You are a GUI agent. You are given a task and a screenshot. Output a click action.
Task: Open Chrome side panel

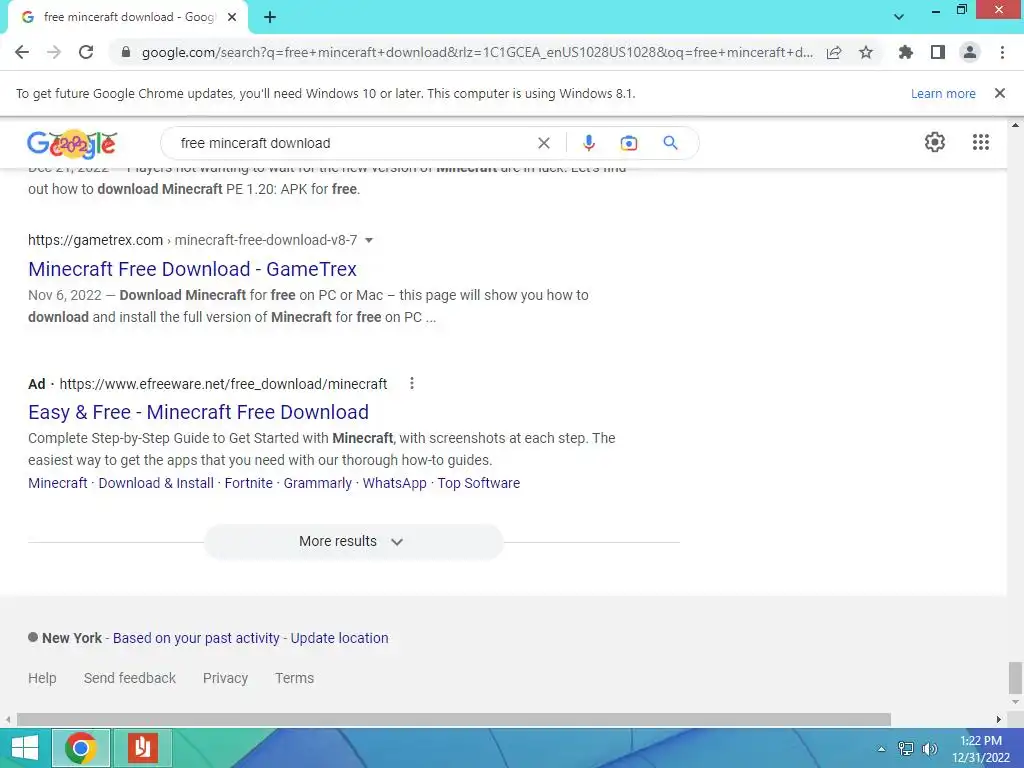click(x=938, y=52)
